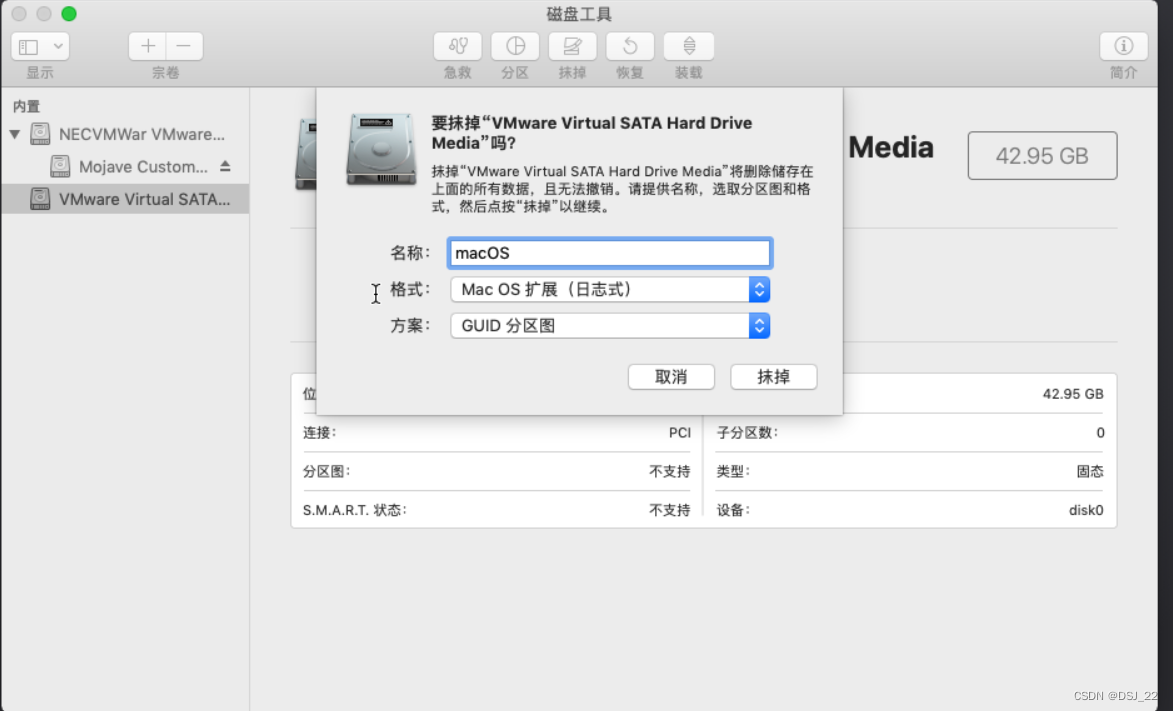Click the Media disk title text
Image resolution: width=1173 pixels, height=711 pixels.
tap(891, 148)
